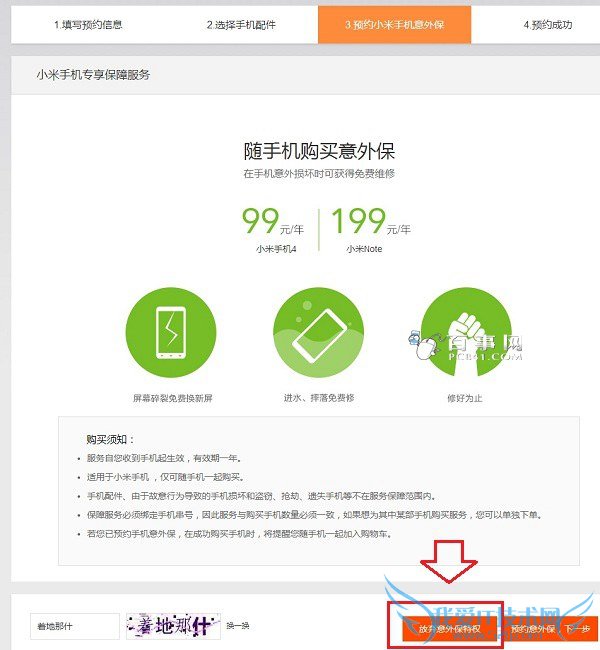Click the water damage phone icon

coord(318,332)
